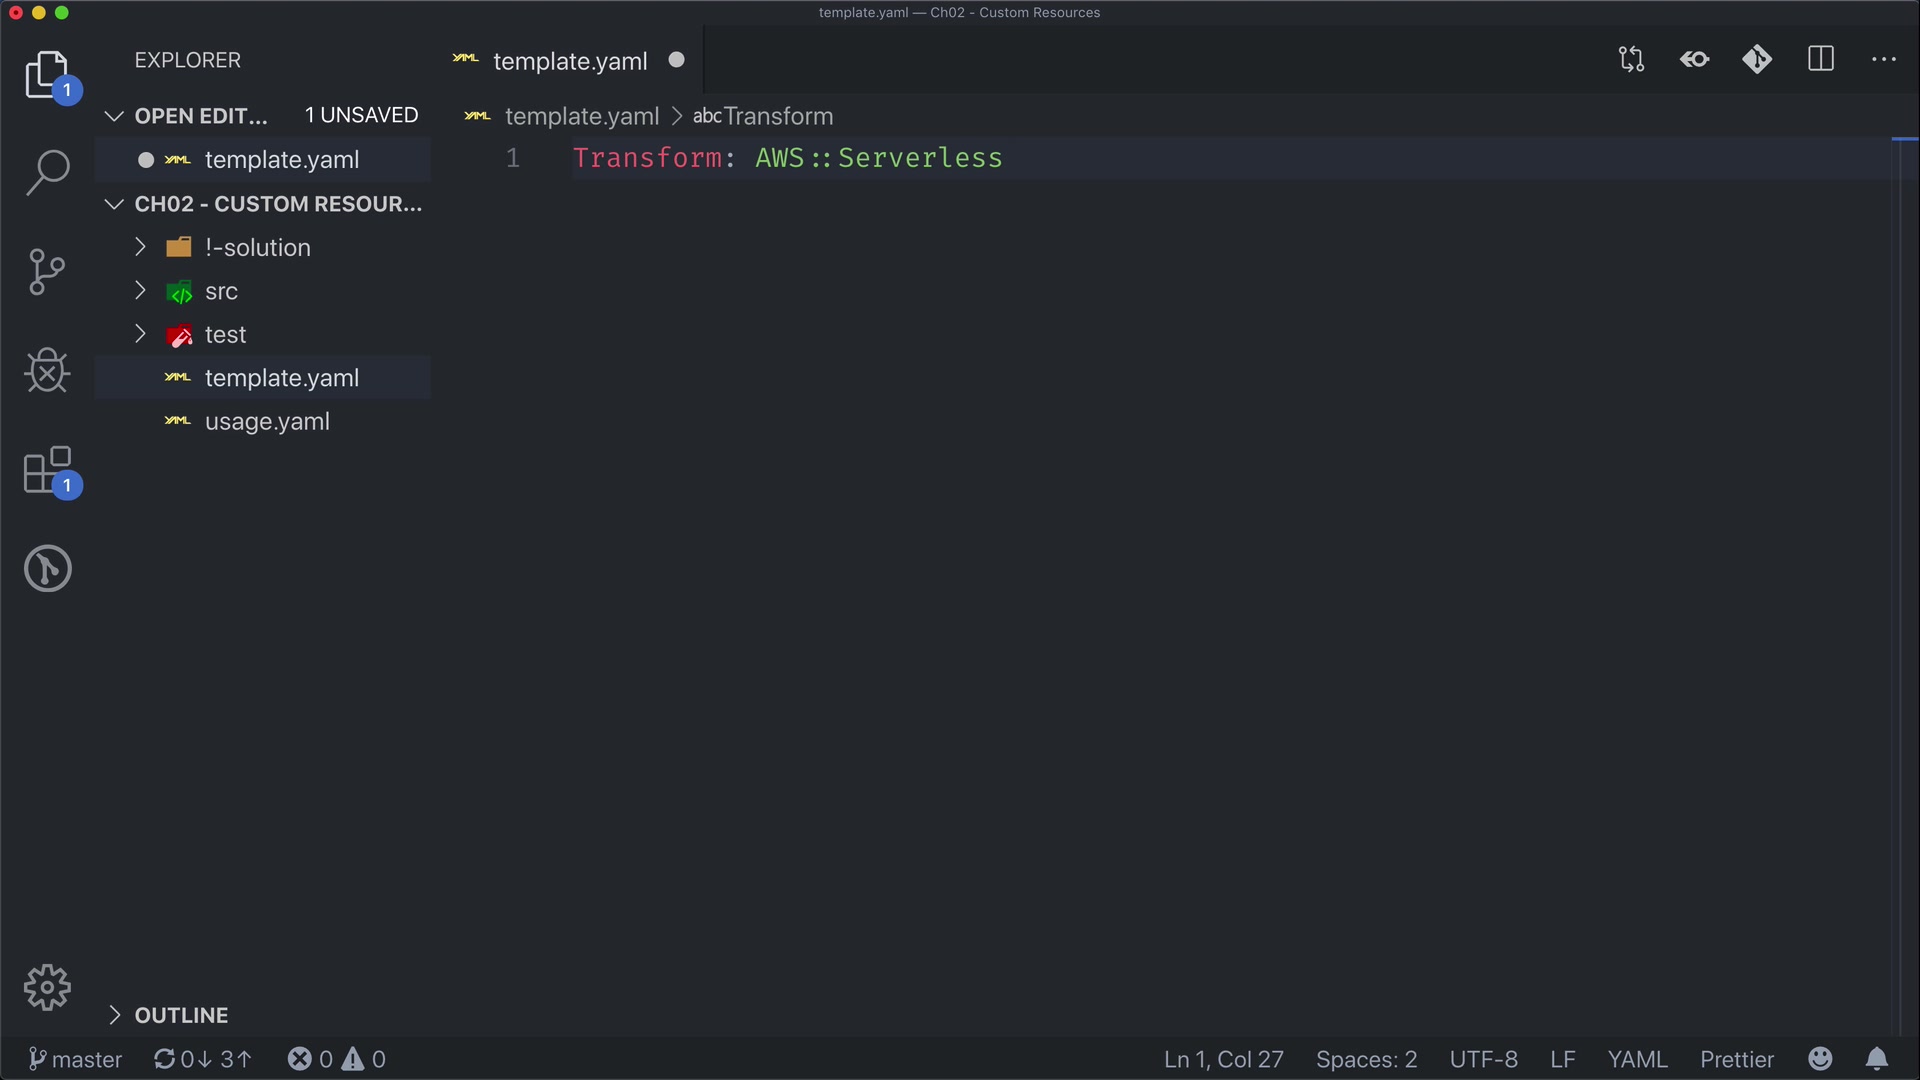Open the Search view in activity bar
The width and height of the screenshot is (1920, 1080).
[x=47, y=172]
